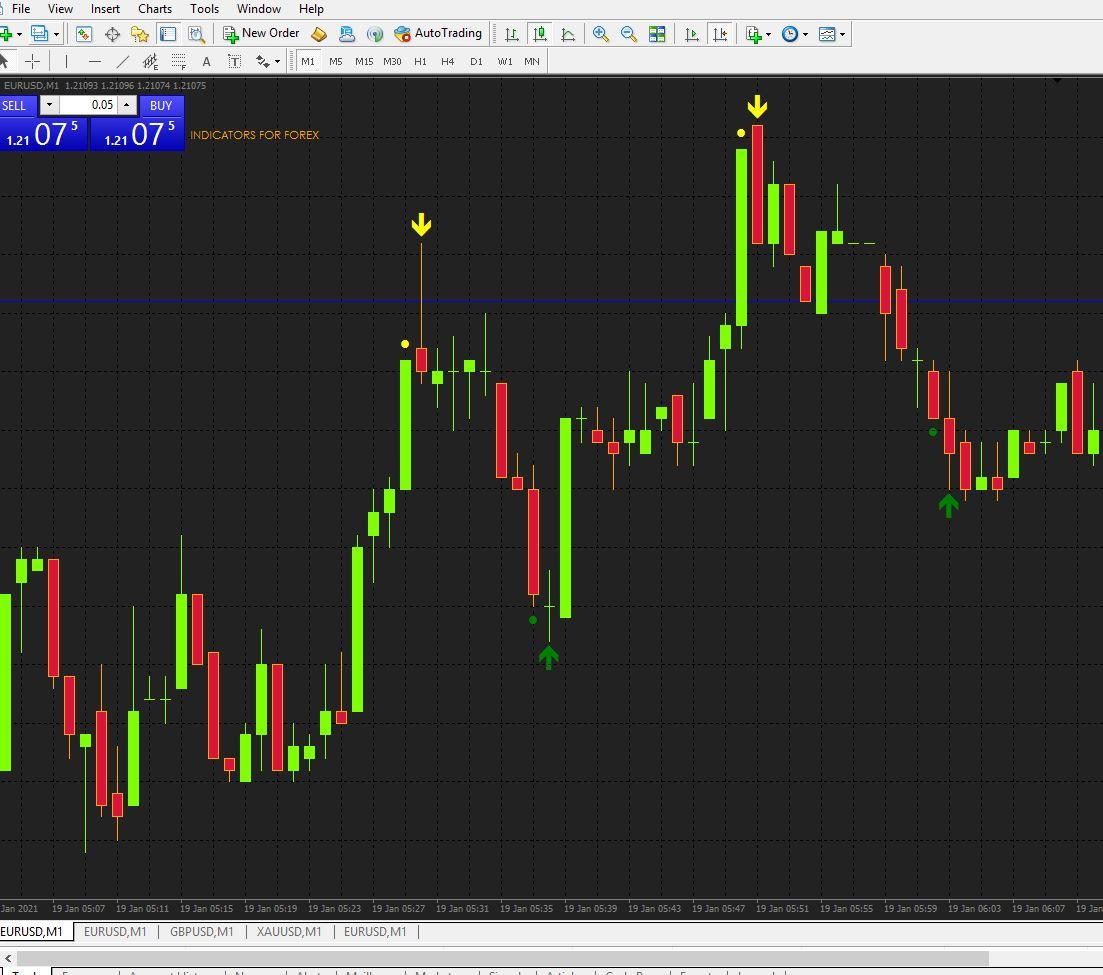Zoom in on the chart
Screen dimensions: 1103x975
pyautogui.click(x=599, y=33)
